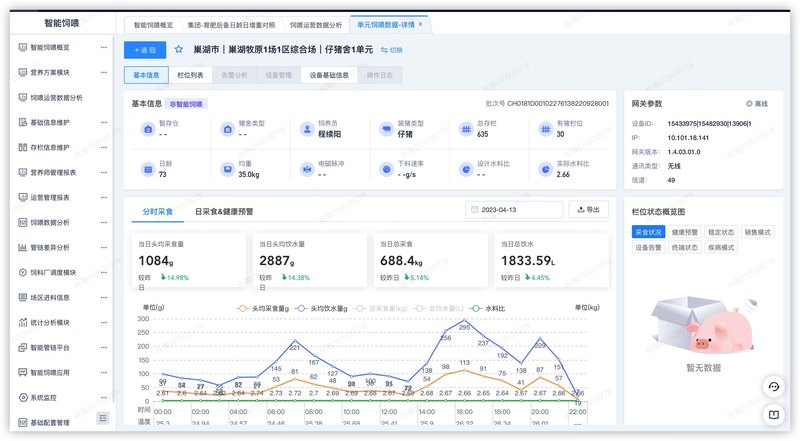Image resolution: width=800 pixels, height=441 pixels.
Task: Click the 装猪类型 pig icon
Action: tap(387, 130)
